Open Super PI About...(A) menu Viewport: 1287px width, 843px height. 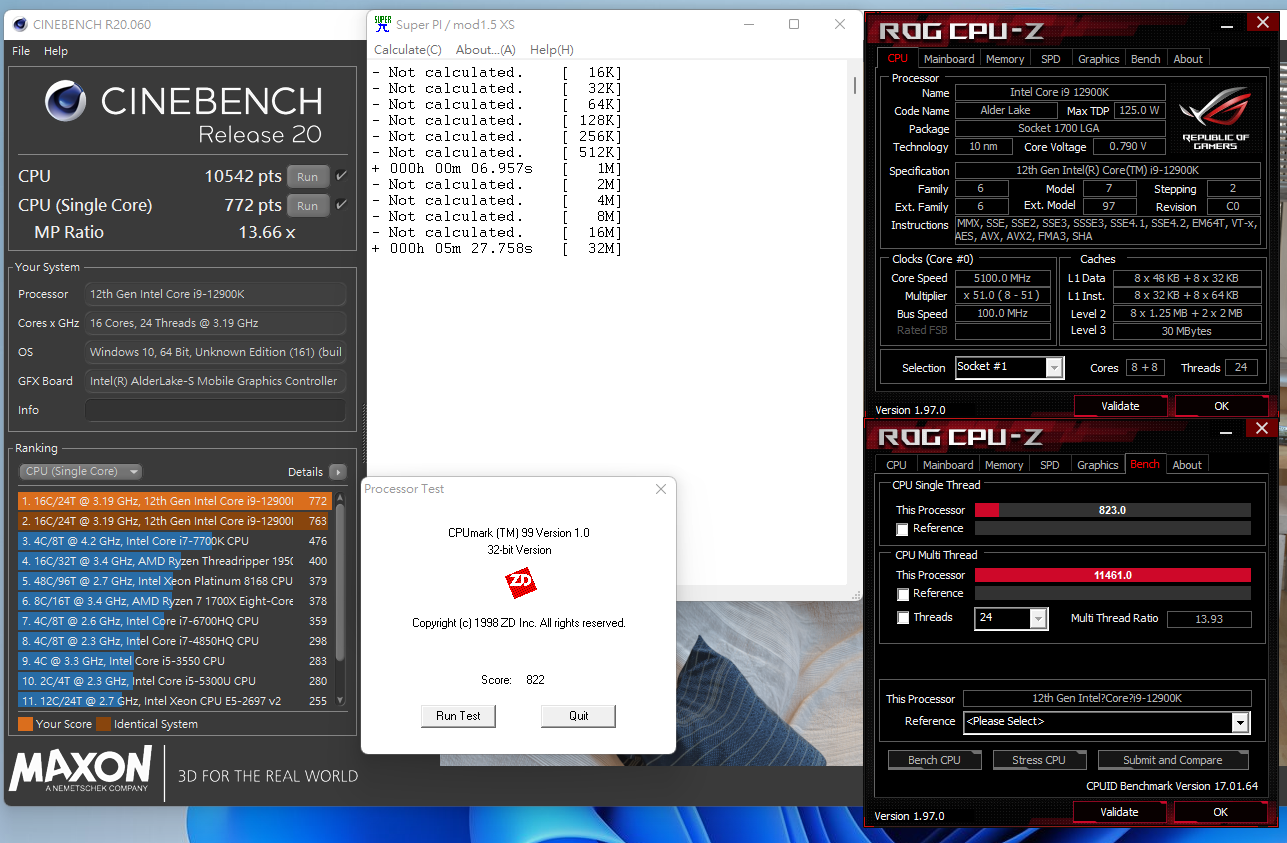pos(485,50)
